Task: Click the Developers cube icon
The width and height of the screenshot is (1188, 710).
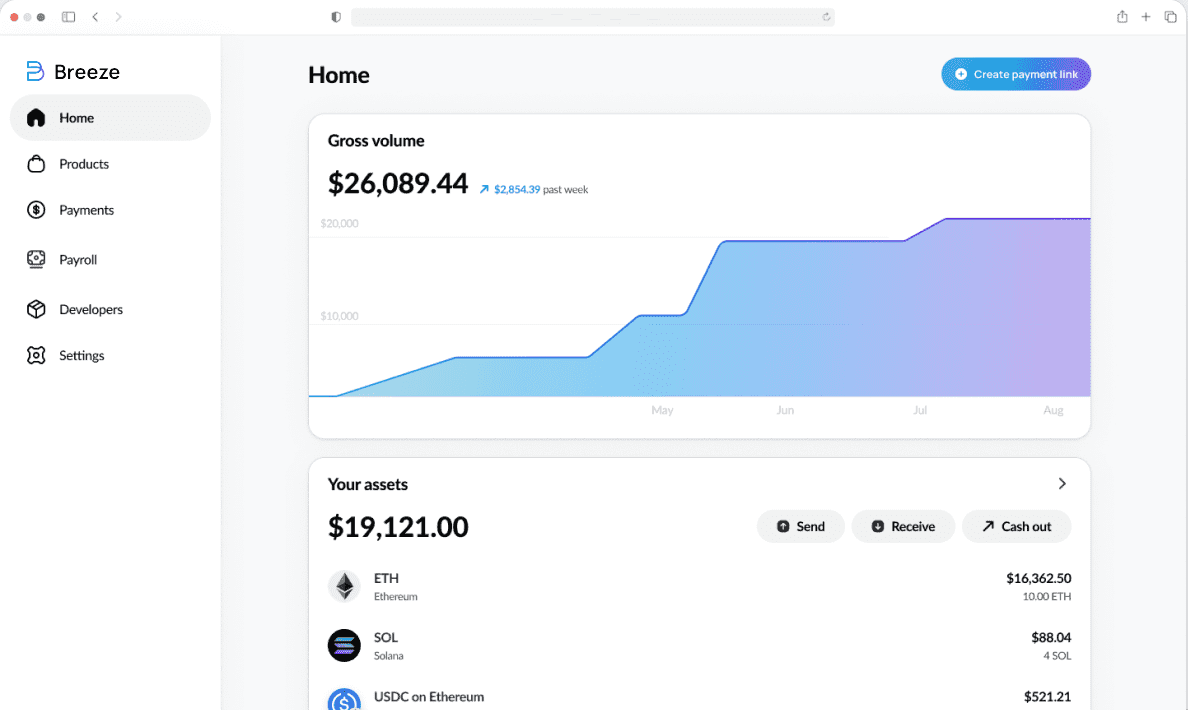Action: (36, 309)
